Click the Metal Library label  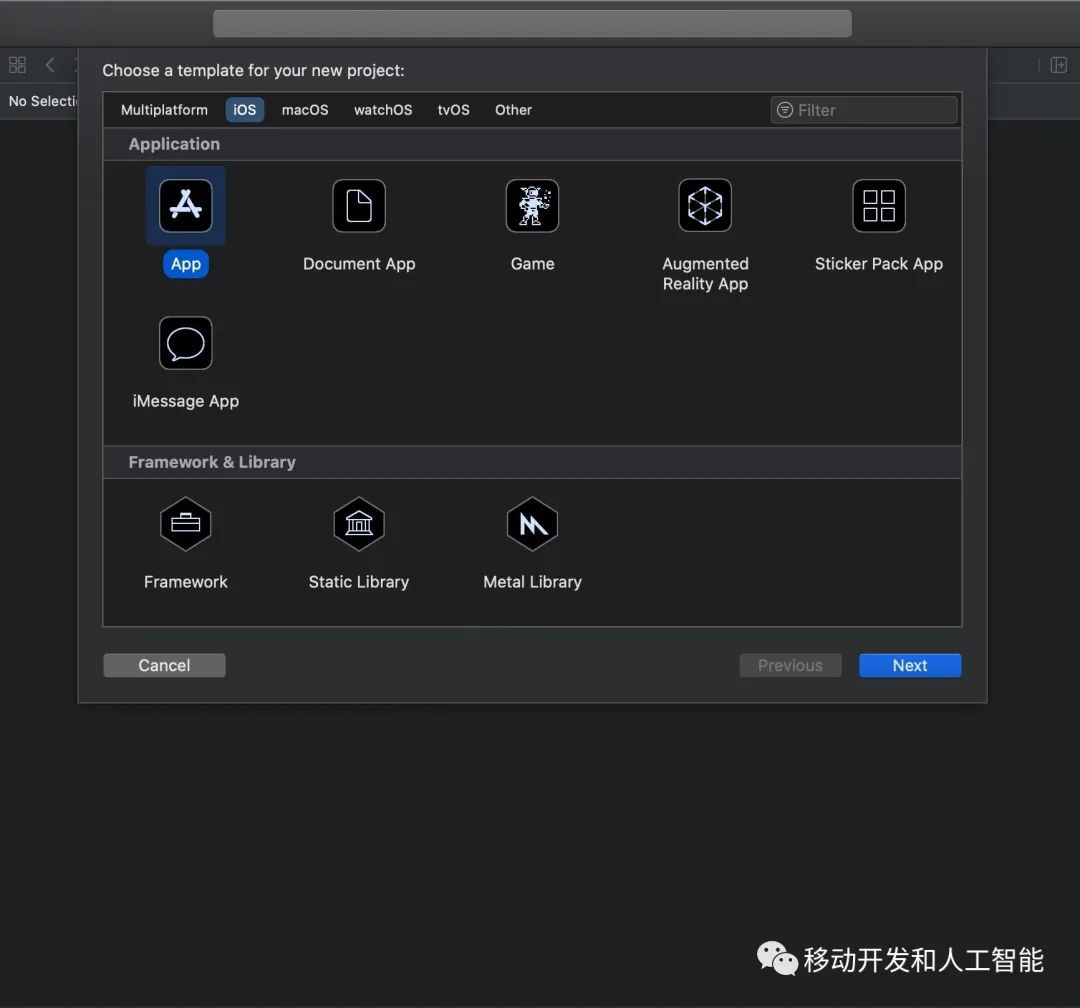point(532,582)
